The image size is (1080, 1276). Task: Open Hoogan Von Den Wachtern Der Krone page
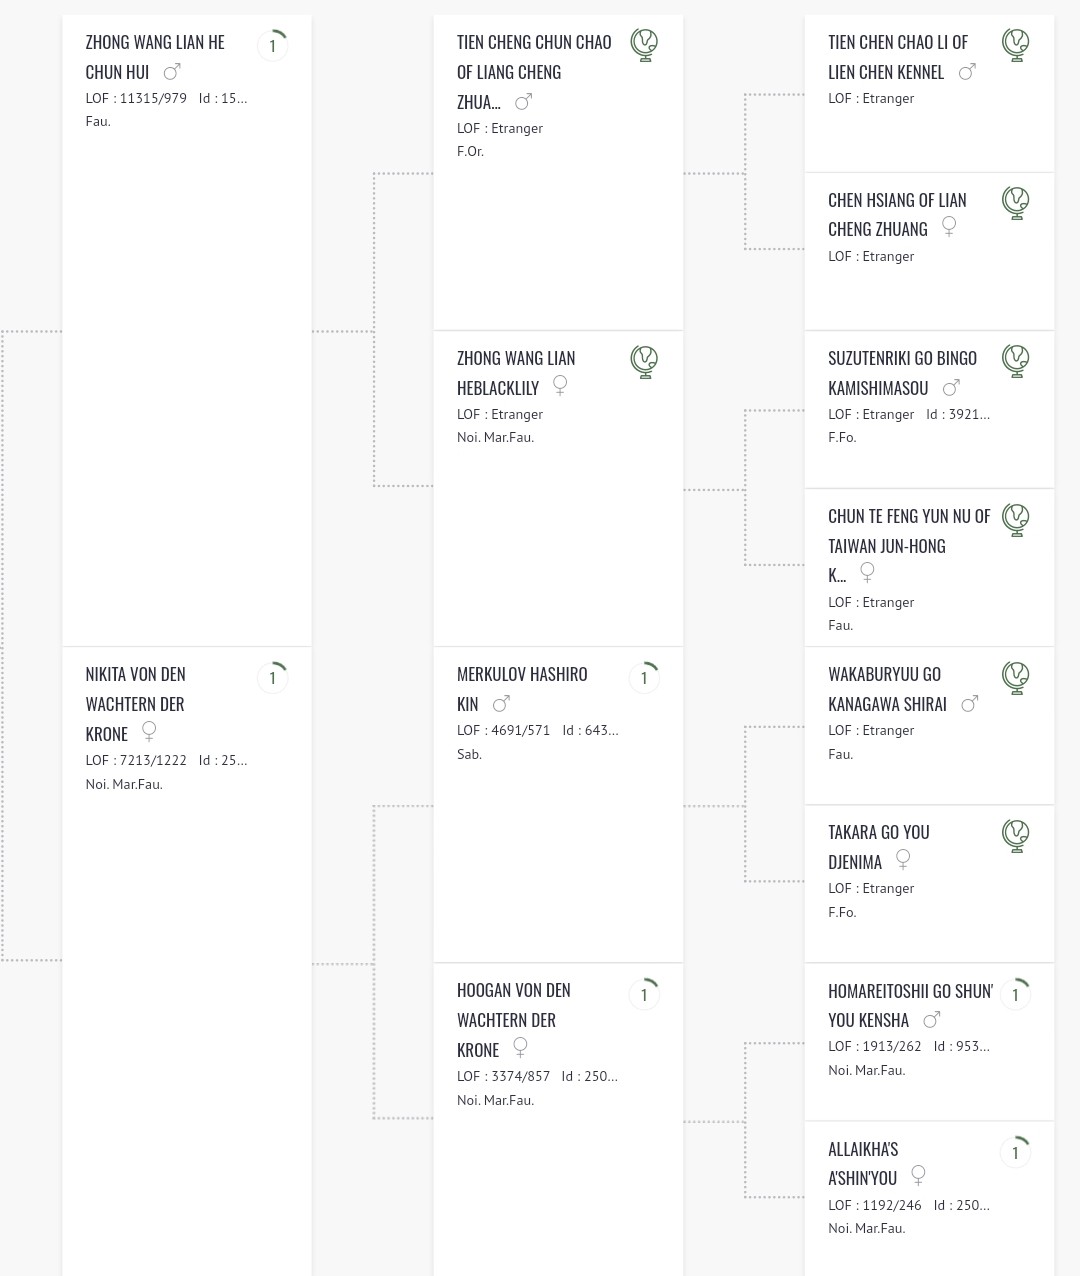pyautogui.click(x=514, y=1020)
